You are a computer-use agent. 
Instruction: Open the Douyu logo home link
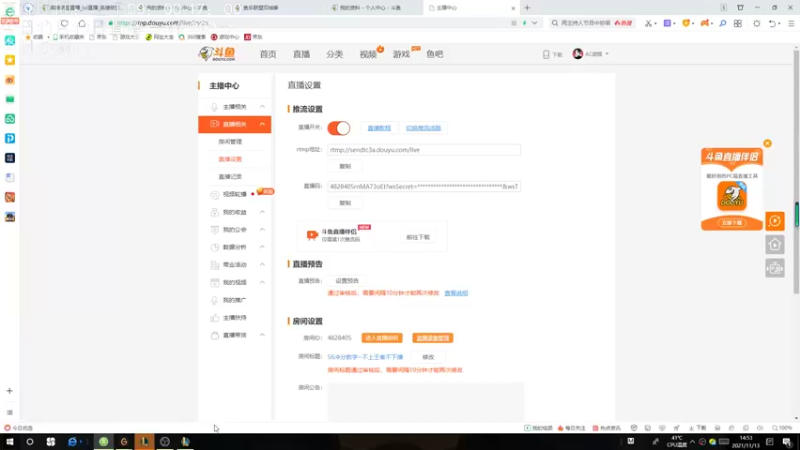(x=217, y=54)
